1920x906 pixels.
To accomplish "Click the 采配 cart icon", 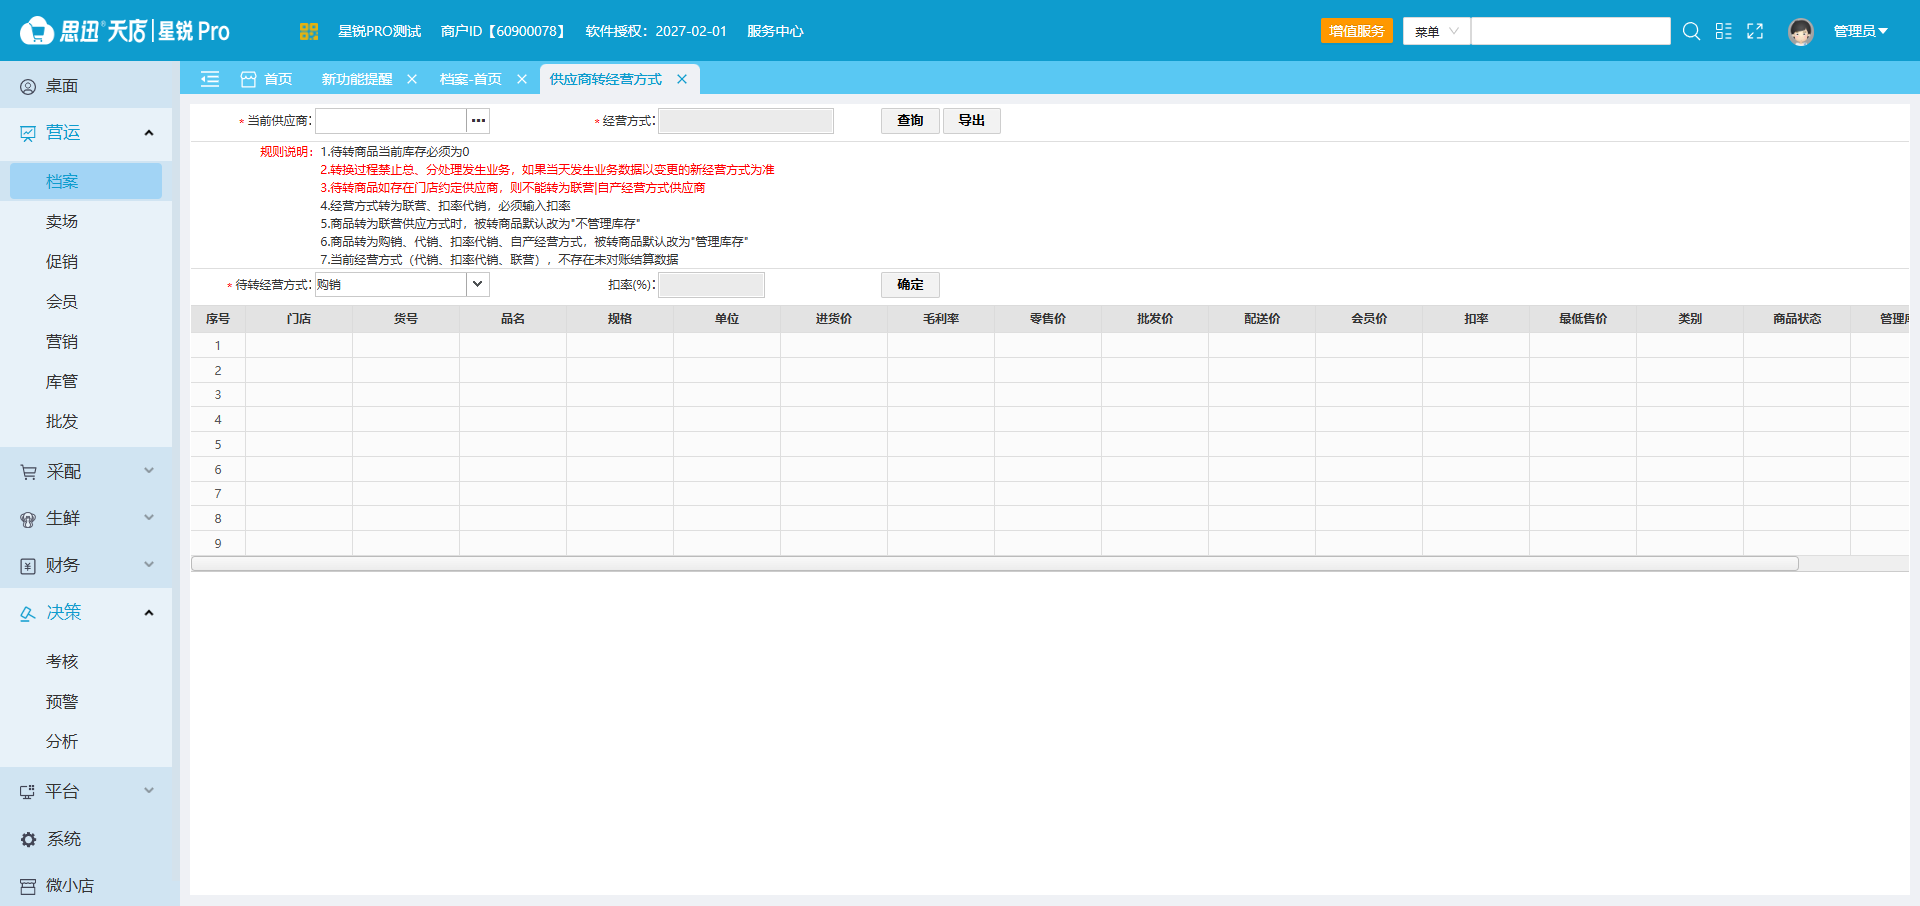I will [28, 472].
